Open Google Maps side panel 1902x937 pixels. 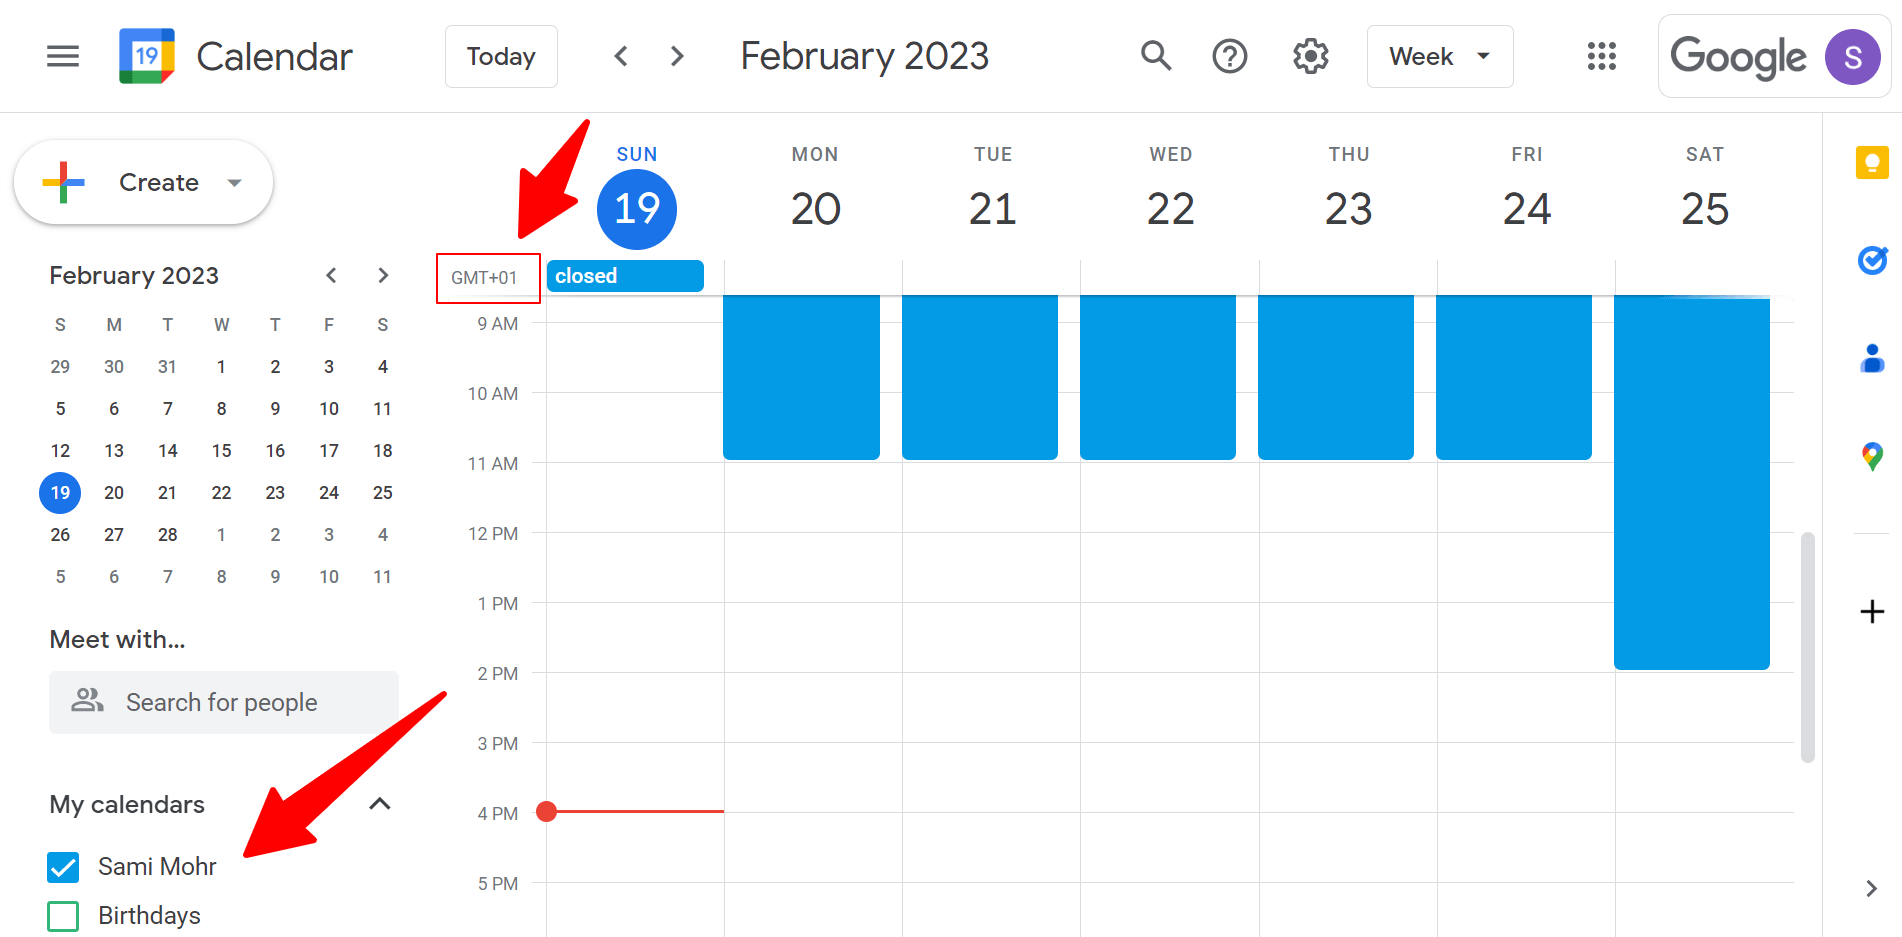tap(1872, 456)
